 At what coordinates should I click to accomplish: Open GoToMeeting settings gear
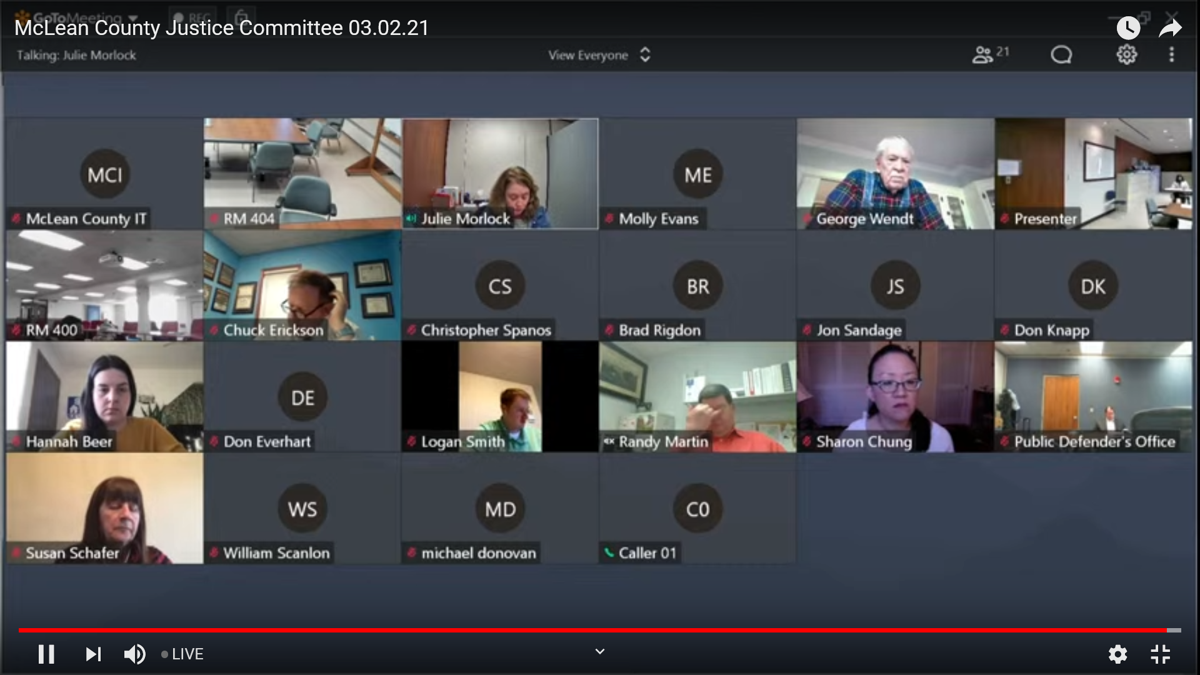click(1126, 55)
